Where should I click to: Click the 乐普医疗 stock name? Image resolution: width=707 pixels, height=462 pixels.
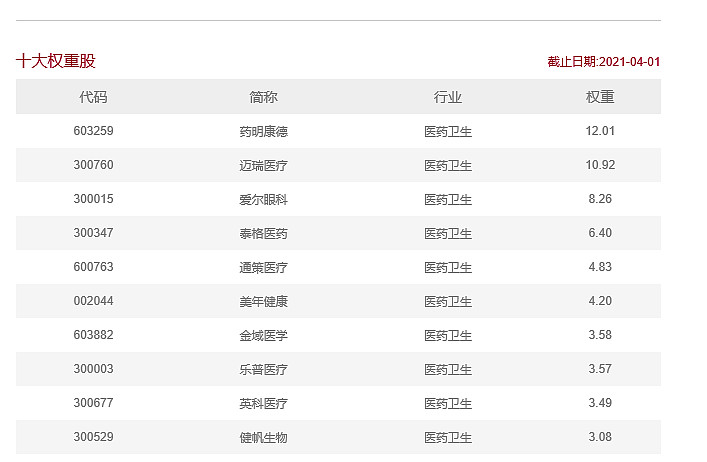tap(263, 369)
